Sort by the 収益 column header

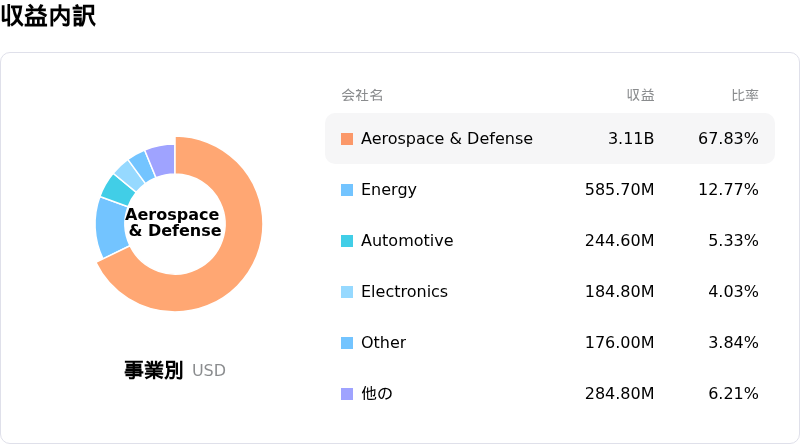click(640, 95)
